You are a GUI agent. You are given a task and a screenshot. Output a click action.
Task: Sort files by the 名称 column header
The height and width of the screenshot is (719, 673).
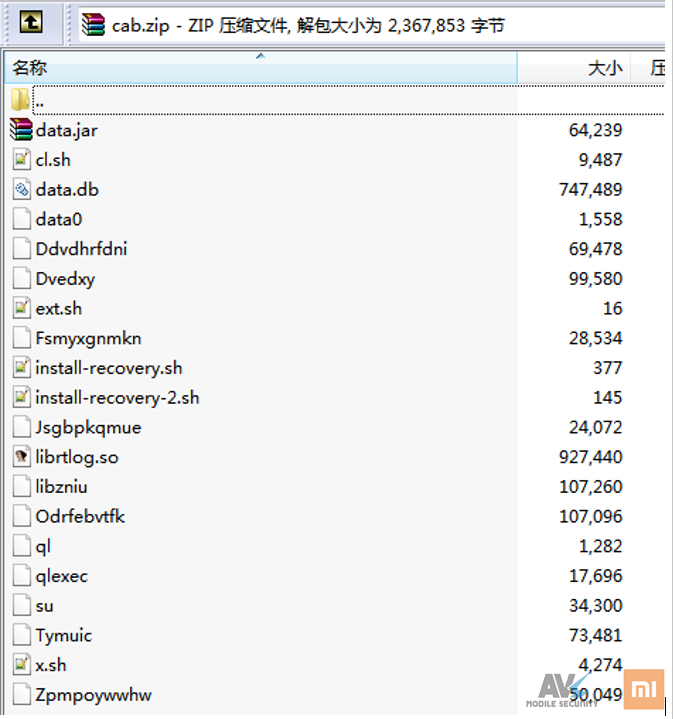(30, 68)
